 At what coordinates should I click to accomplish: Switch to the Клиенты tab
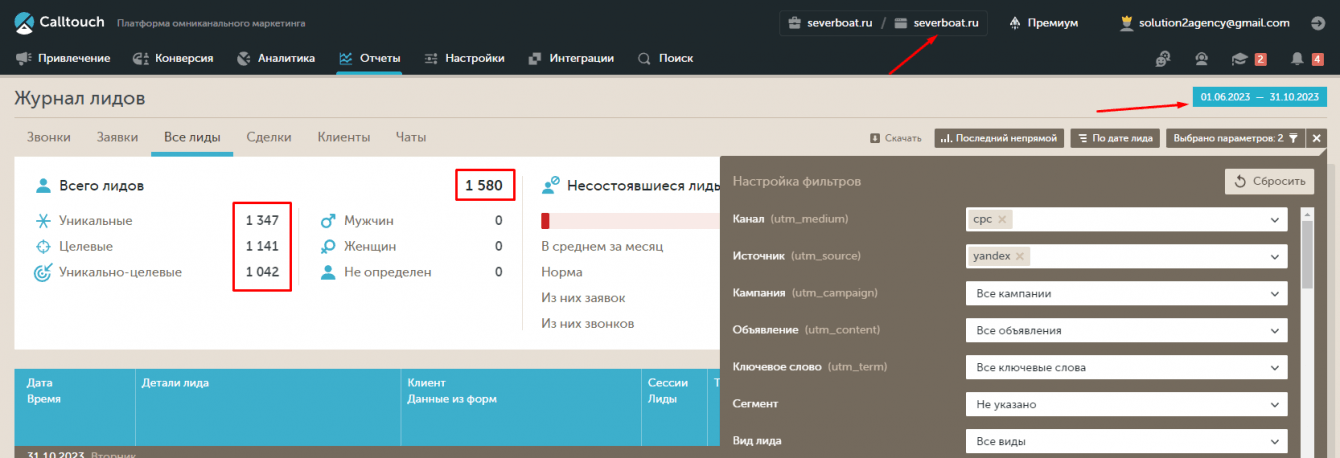tap(344, 137)
